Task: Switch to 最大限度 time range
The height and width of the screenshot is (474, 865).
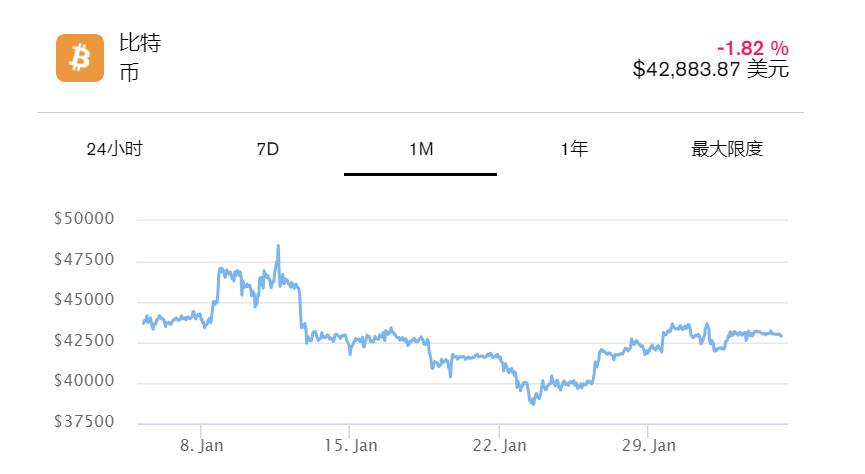Action: coord(727,149)
